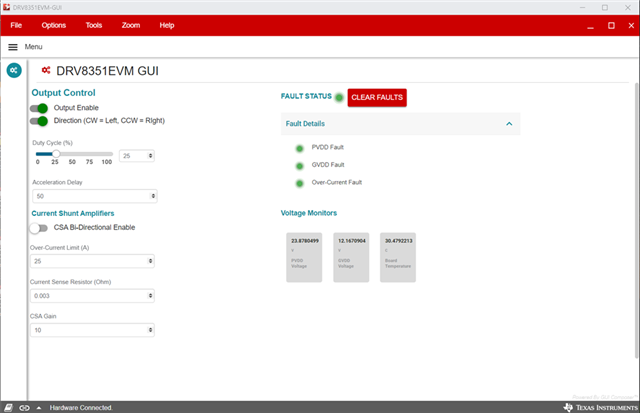640x413 pixels.
Task: Click the Acceleration Delay input field
Action: [95, 196]
